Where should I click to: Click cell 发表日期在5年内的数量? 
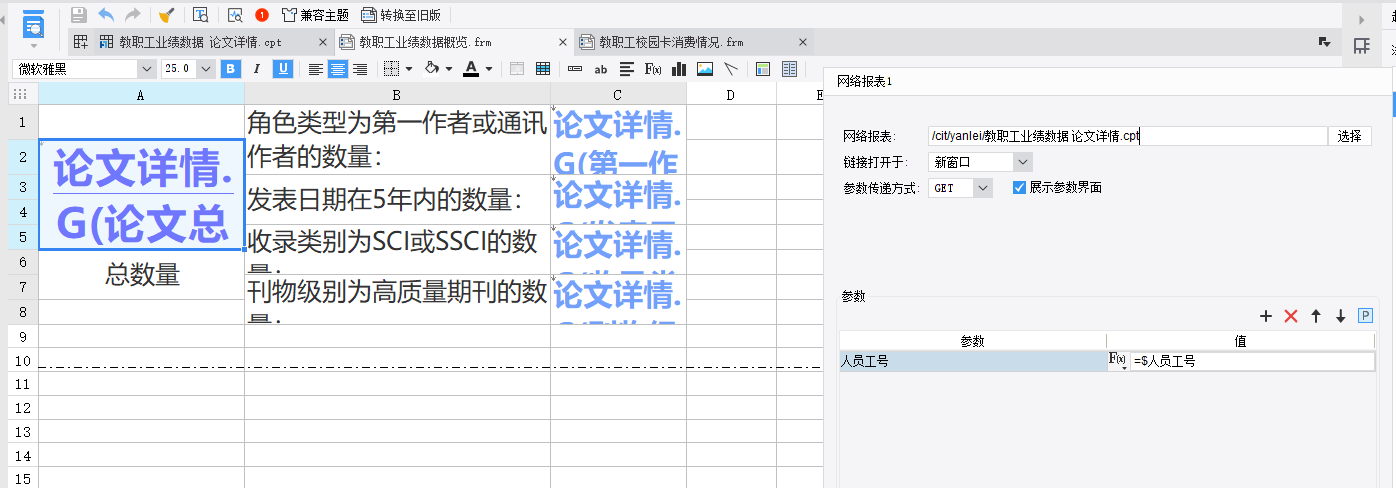397,200
